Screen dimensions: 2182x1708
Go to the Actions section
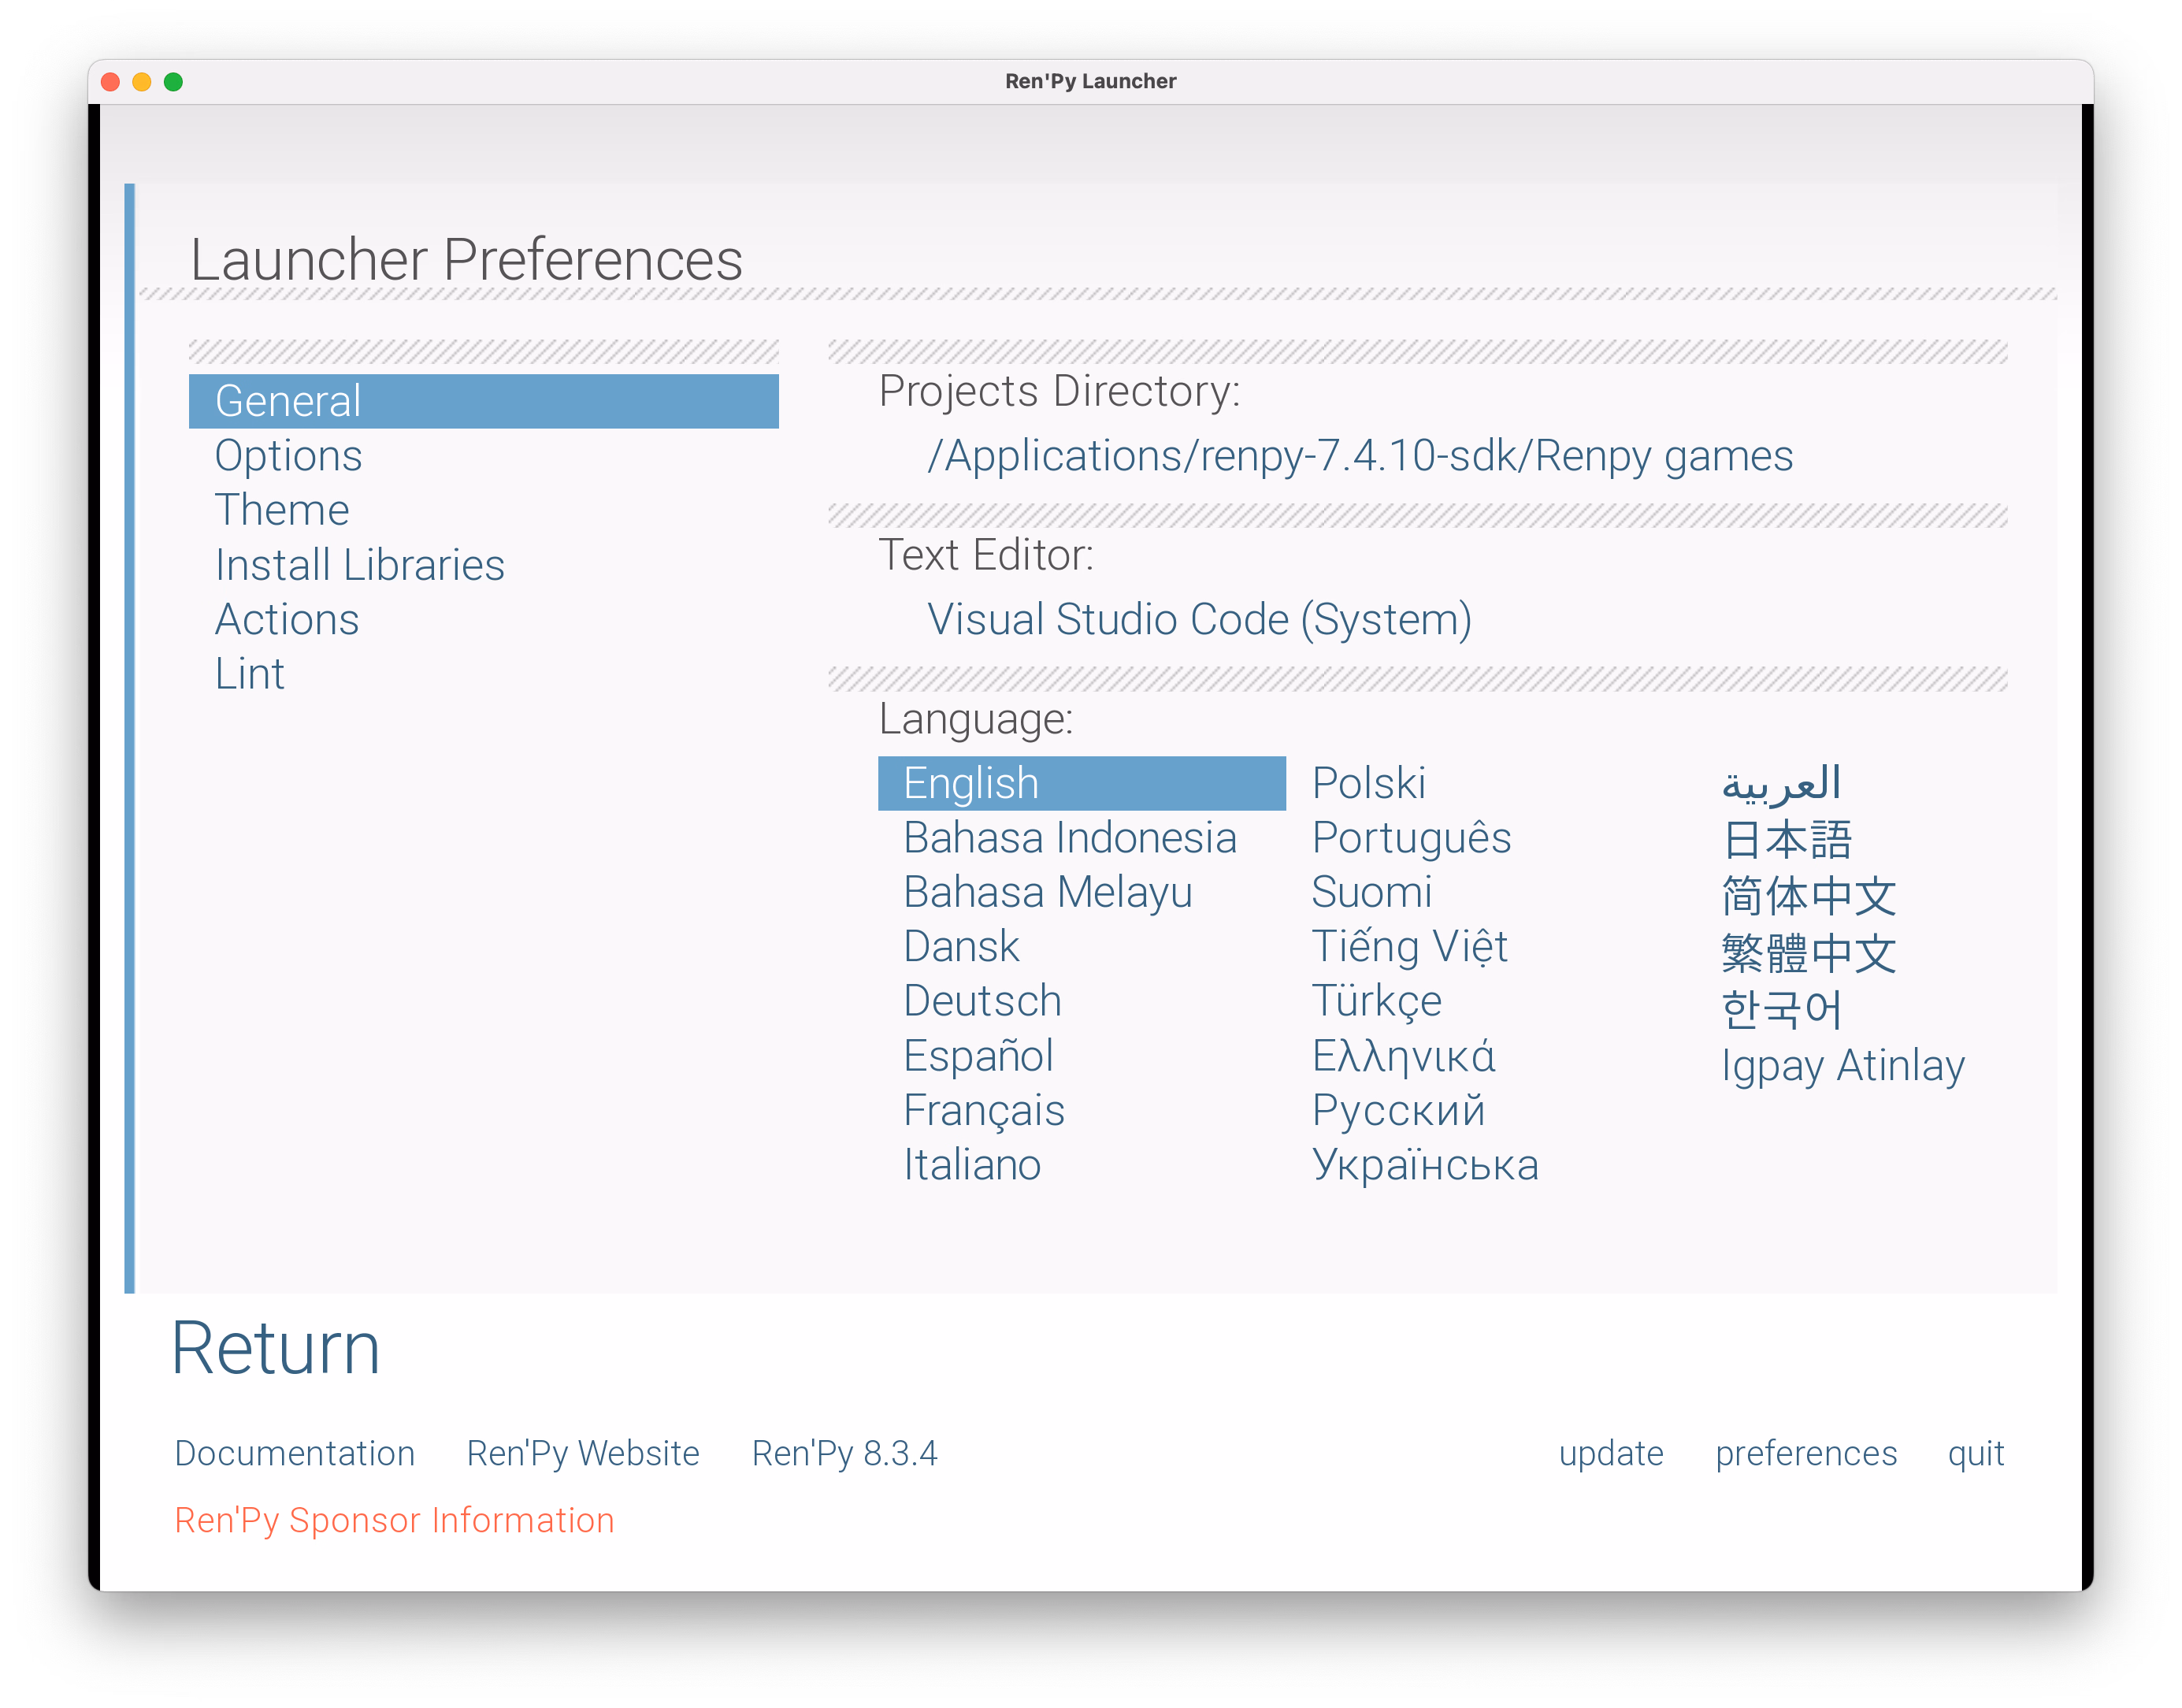tap(287, 619)
